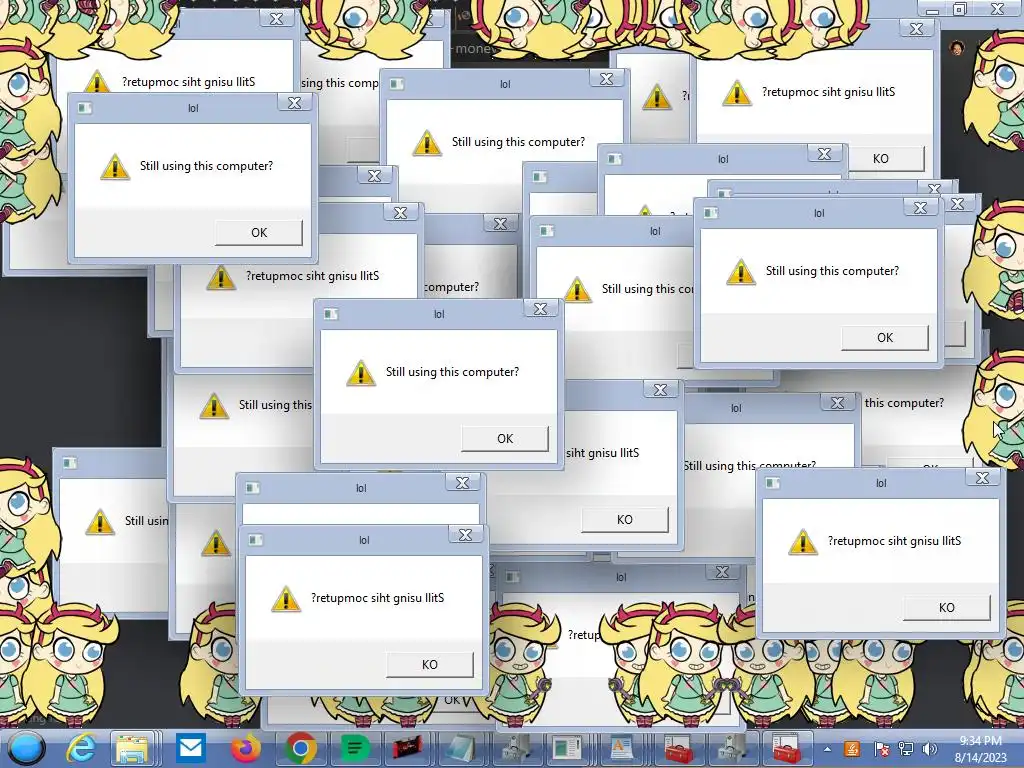
Task: Open the 9:34 PM clock and date
Action: click(x=980, y=749)
